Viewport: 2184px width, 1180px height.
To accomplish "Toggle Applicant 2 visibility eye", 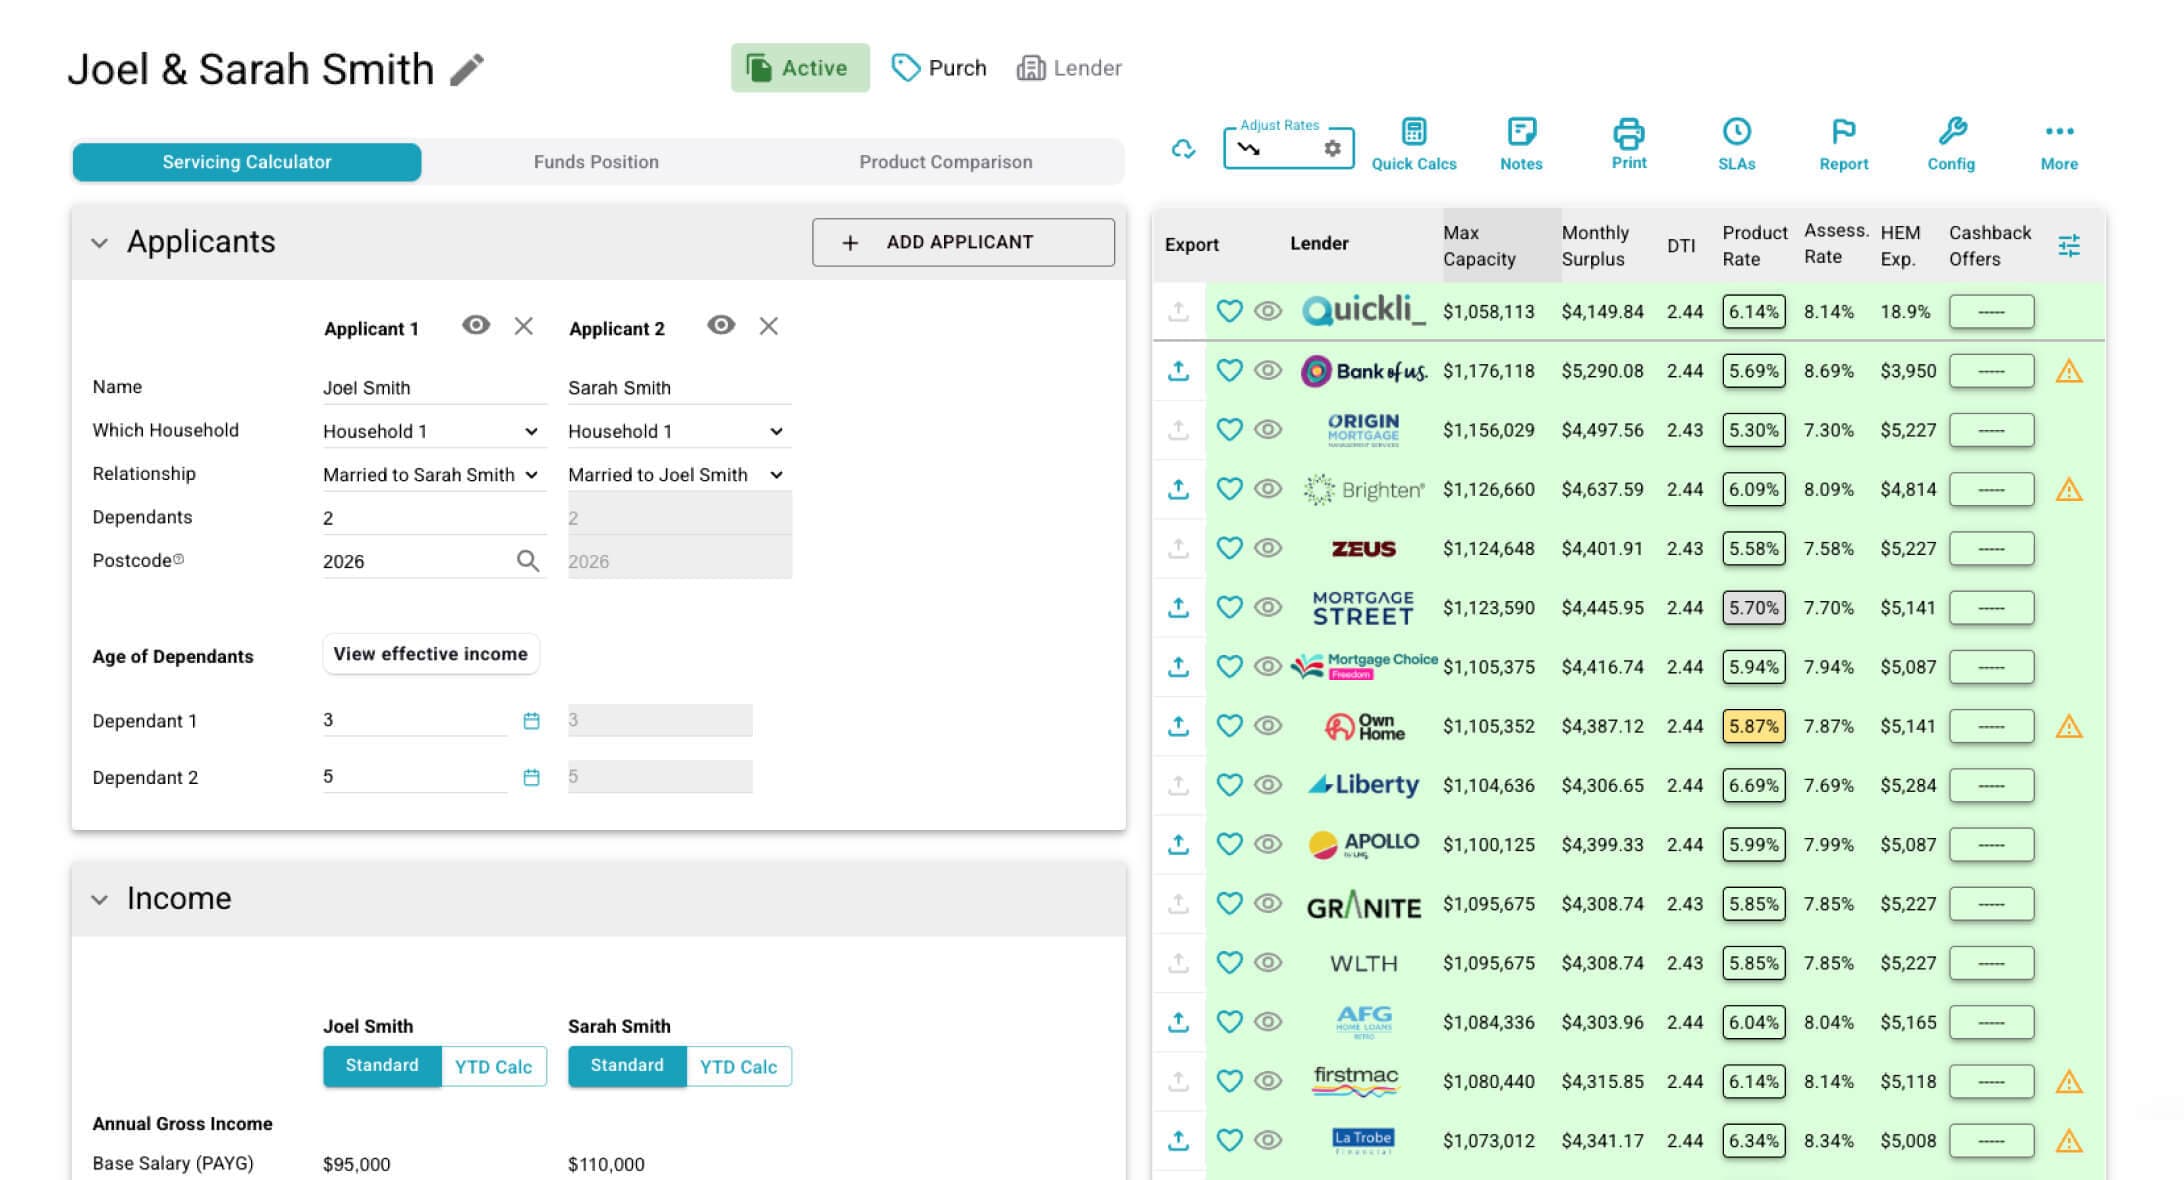I will [721, 326].
